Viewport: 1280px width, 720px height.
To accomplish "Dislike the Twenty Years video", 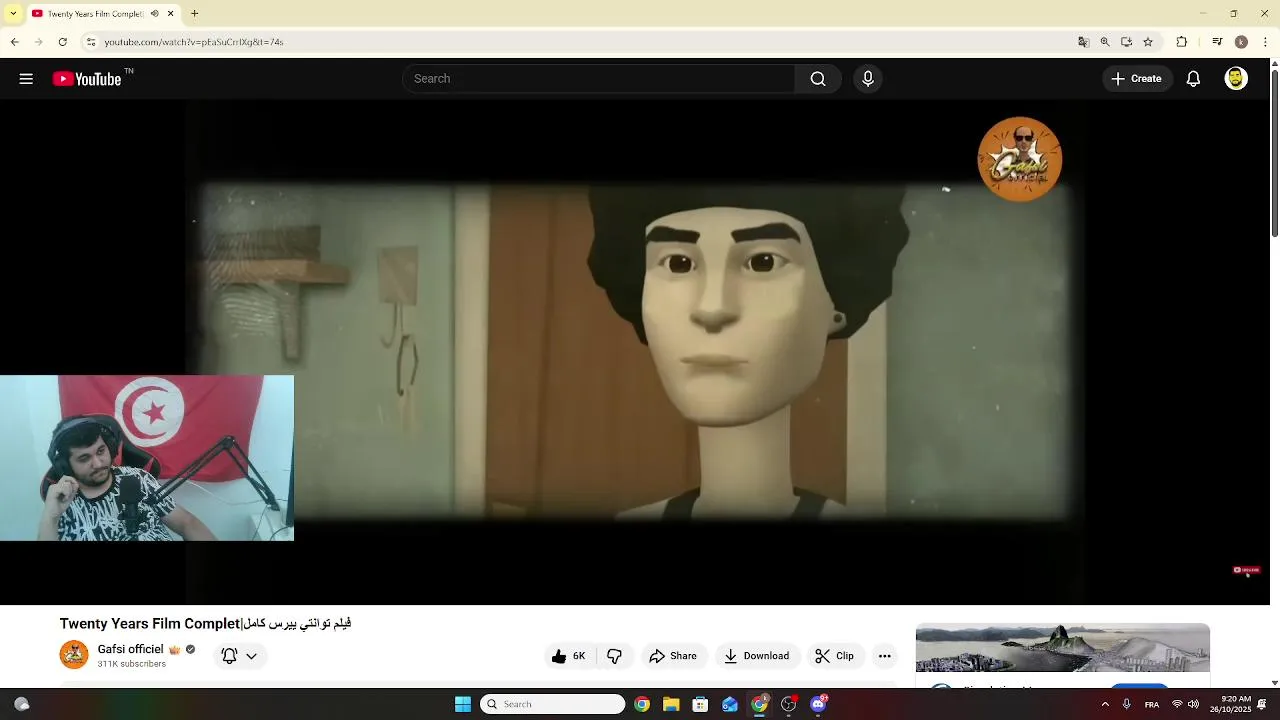I will pos(615,656).
